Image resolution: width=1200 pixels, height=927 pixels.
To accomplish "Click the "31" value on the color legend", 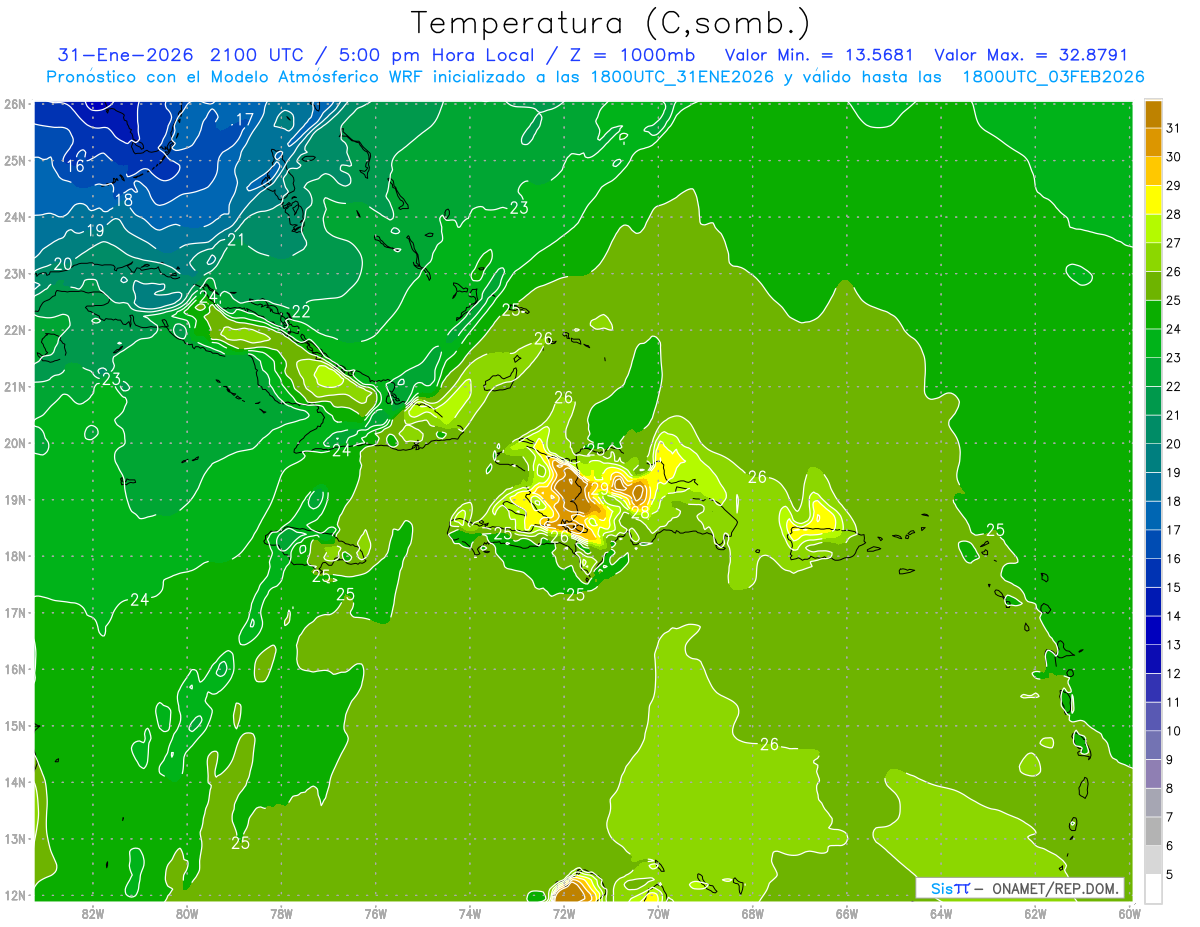I will [x=1173, y=128].
